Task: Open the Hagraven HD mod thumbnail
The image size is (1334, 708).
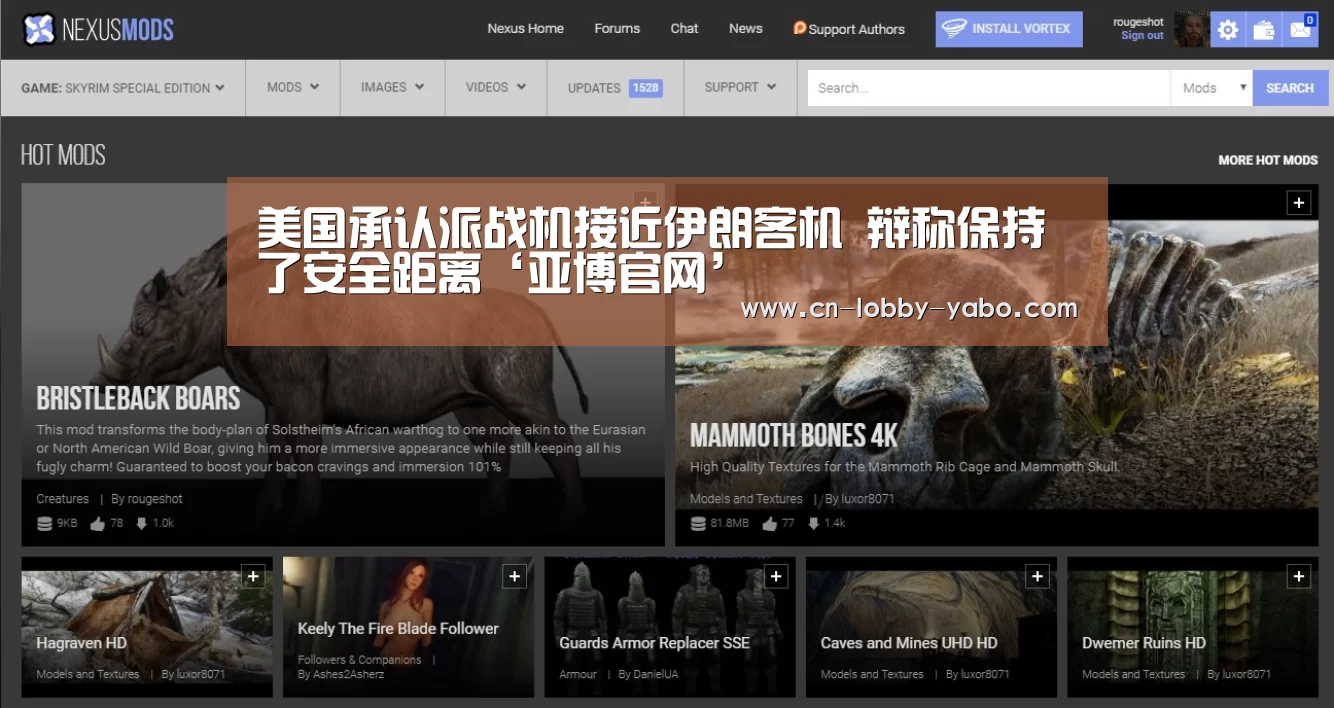Action: click(x=147, y=627)
